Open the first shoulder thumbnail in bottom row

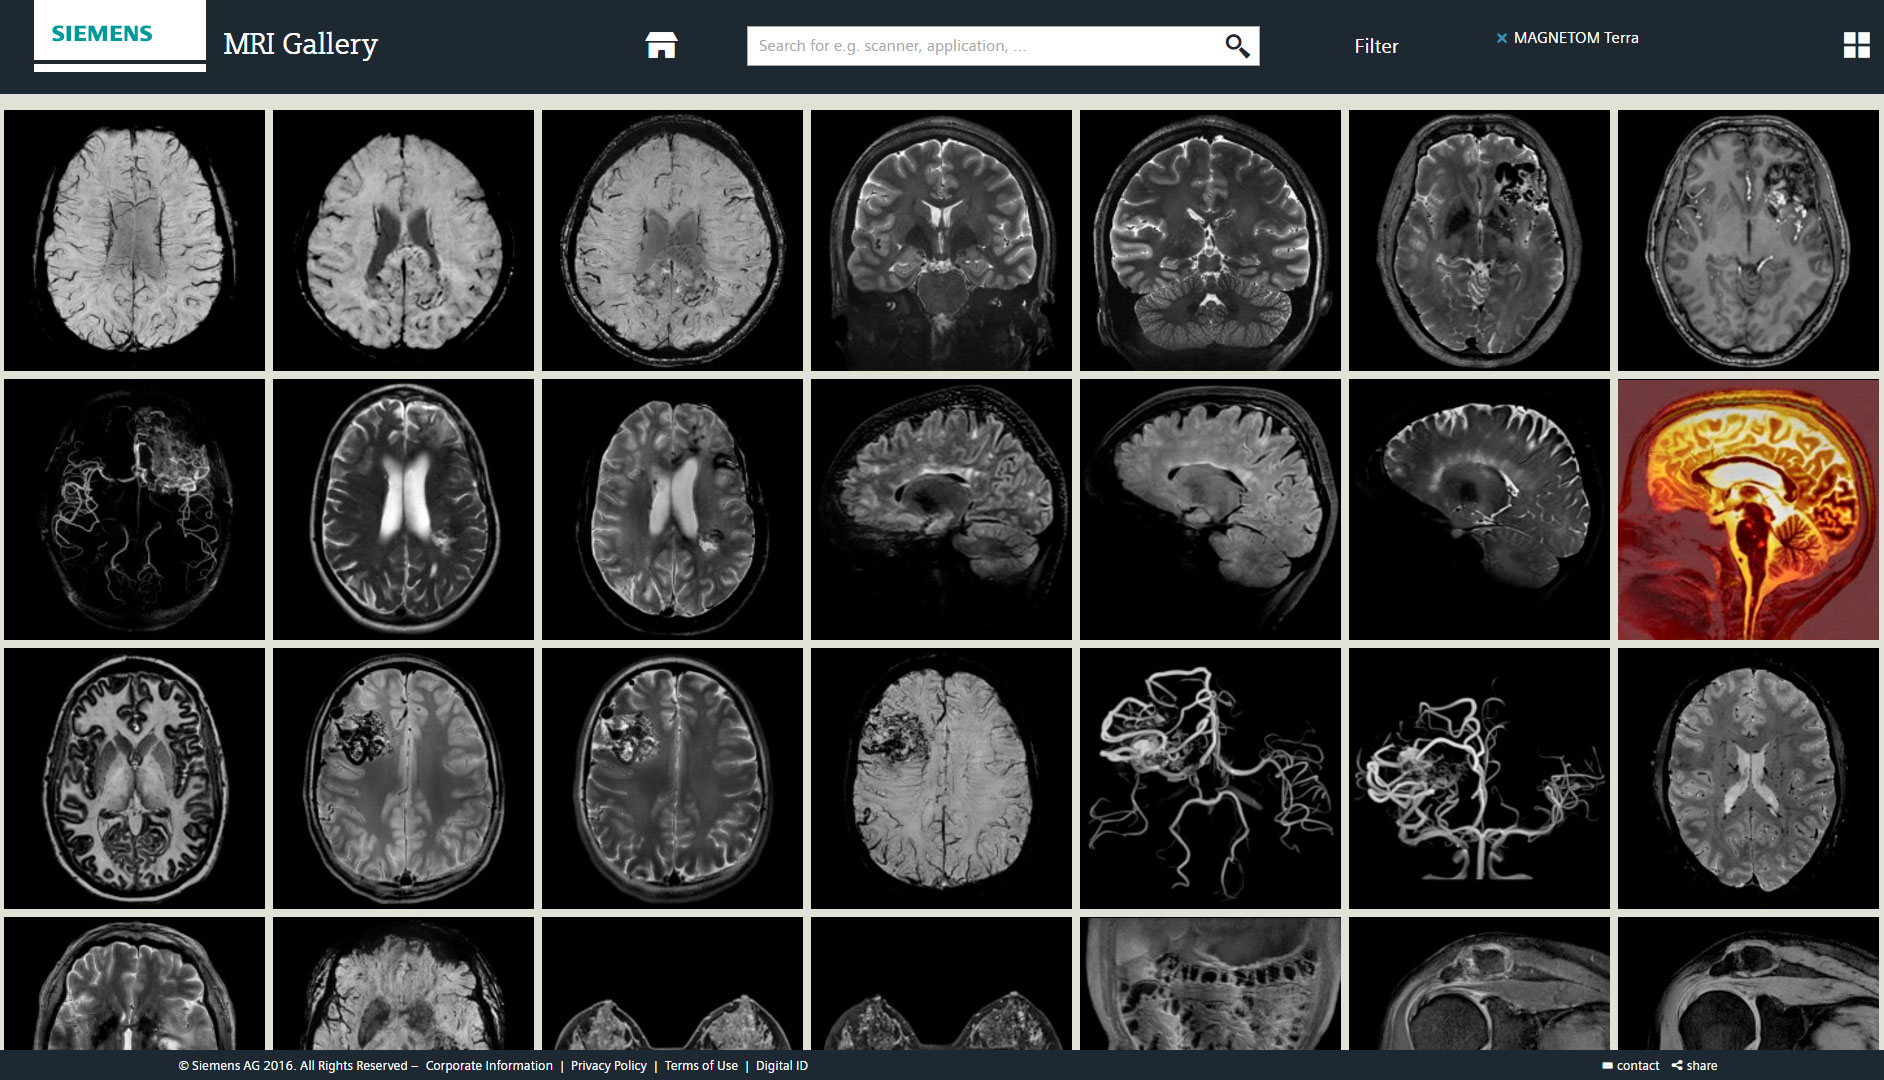coord(1479,983)
